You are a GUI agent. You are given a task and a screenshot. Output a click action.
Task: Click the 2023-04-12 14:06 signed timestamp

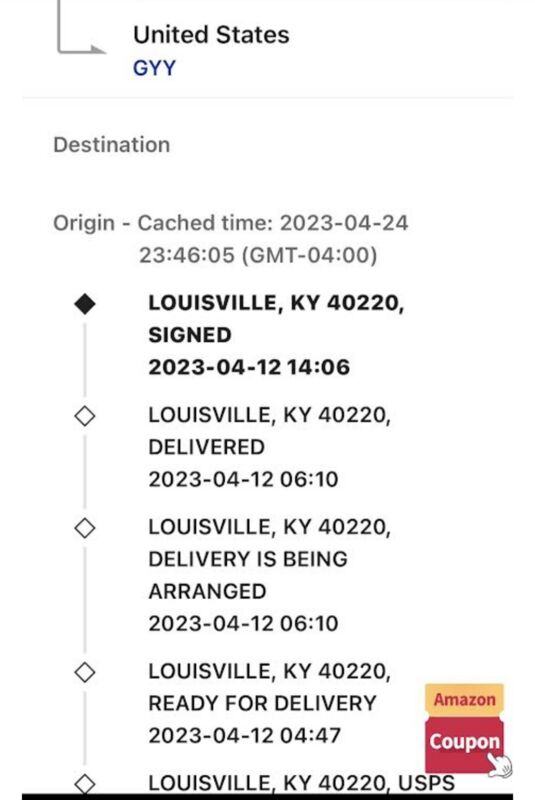(249, 367)
